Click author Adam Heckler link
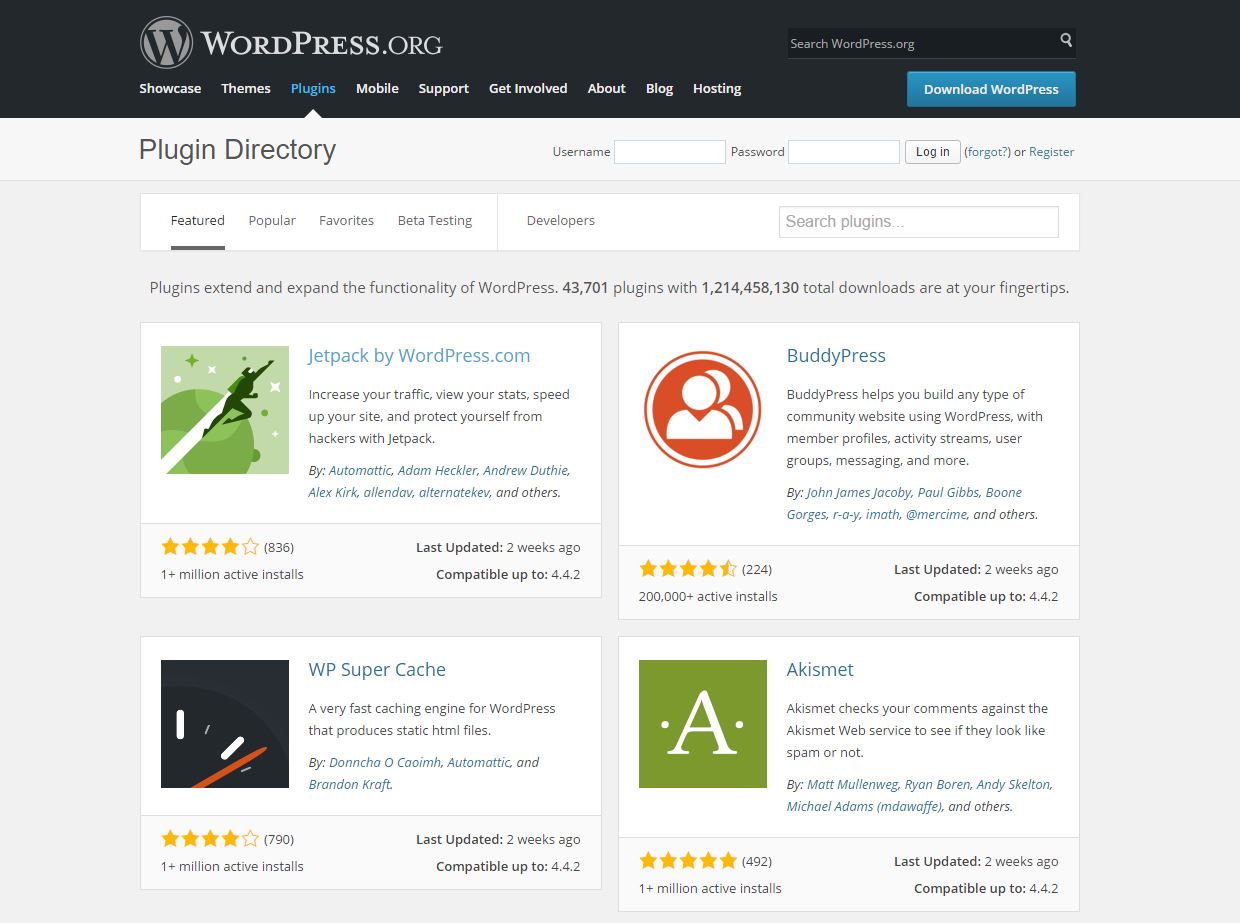This screenshot has height=923, width=1240. pos(437,470)
